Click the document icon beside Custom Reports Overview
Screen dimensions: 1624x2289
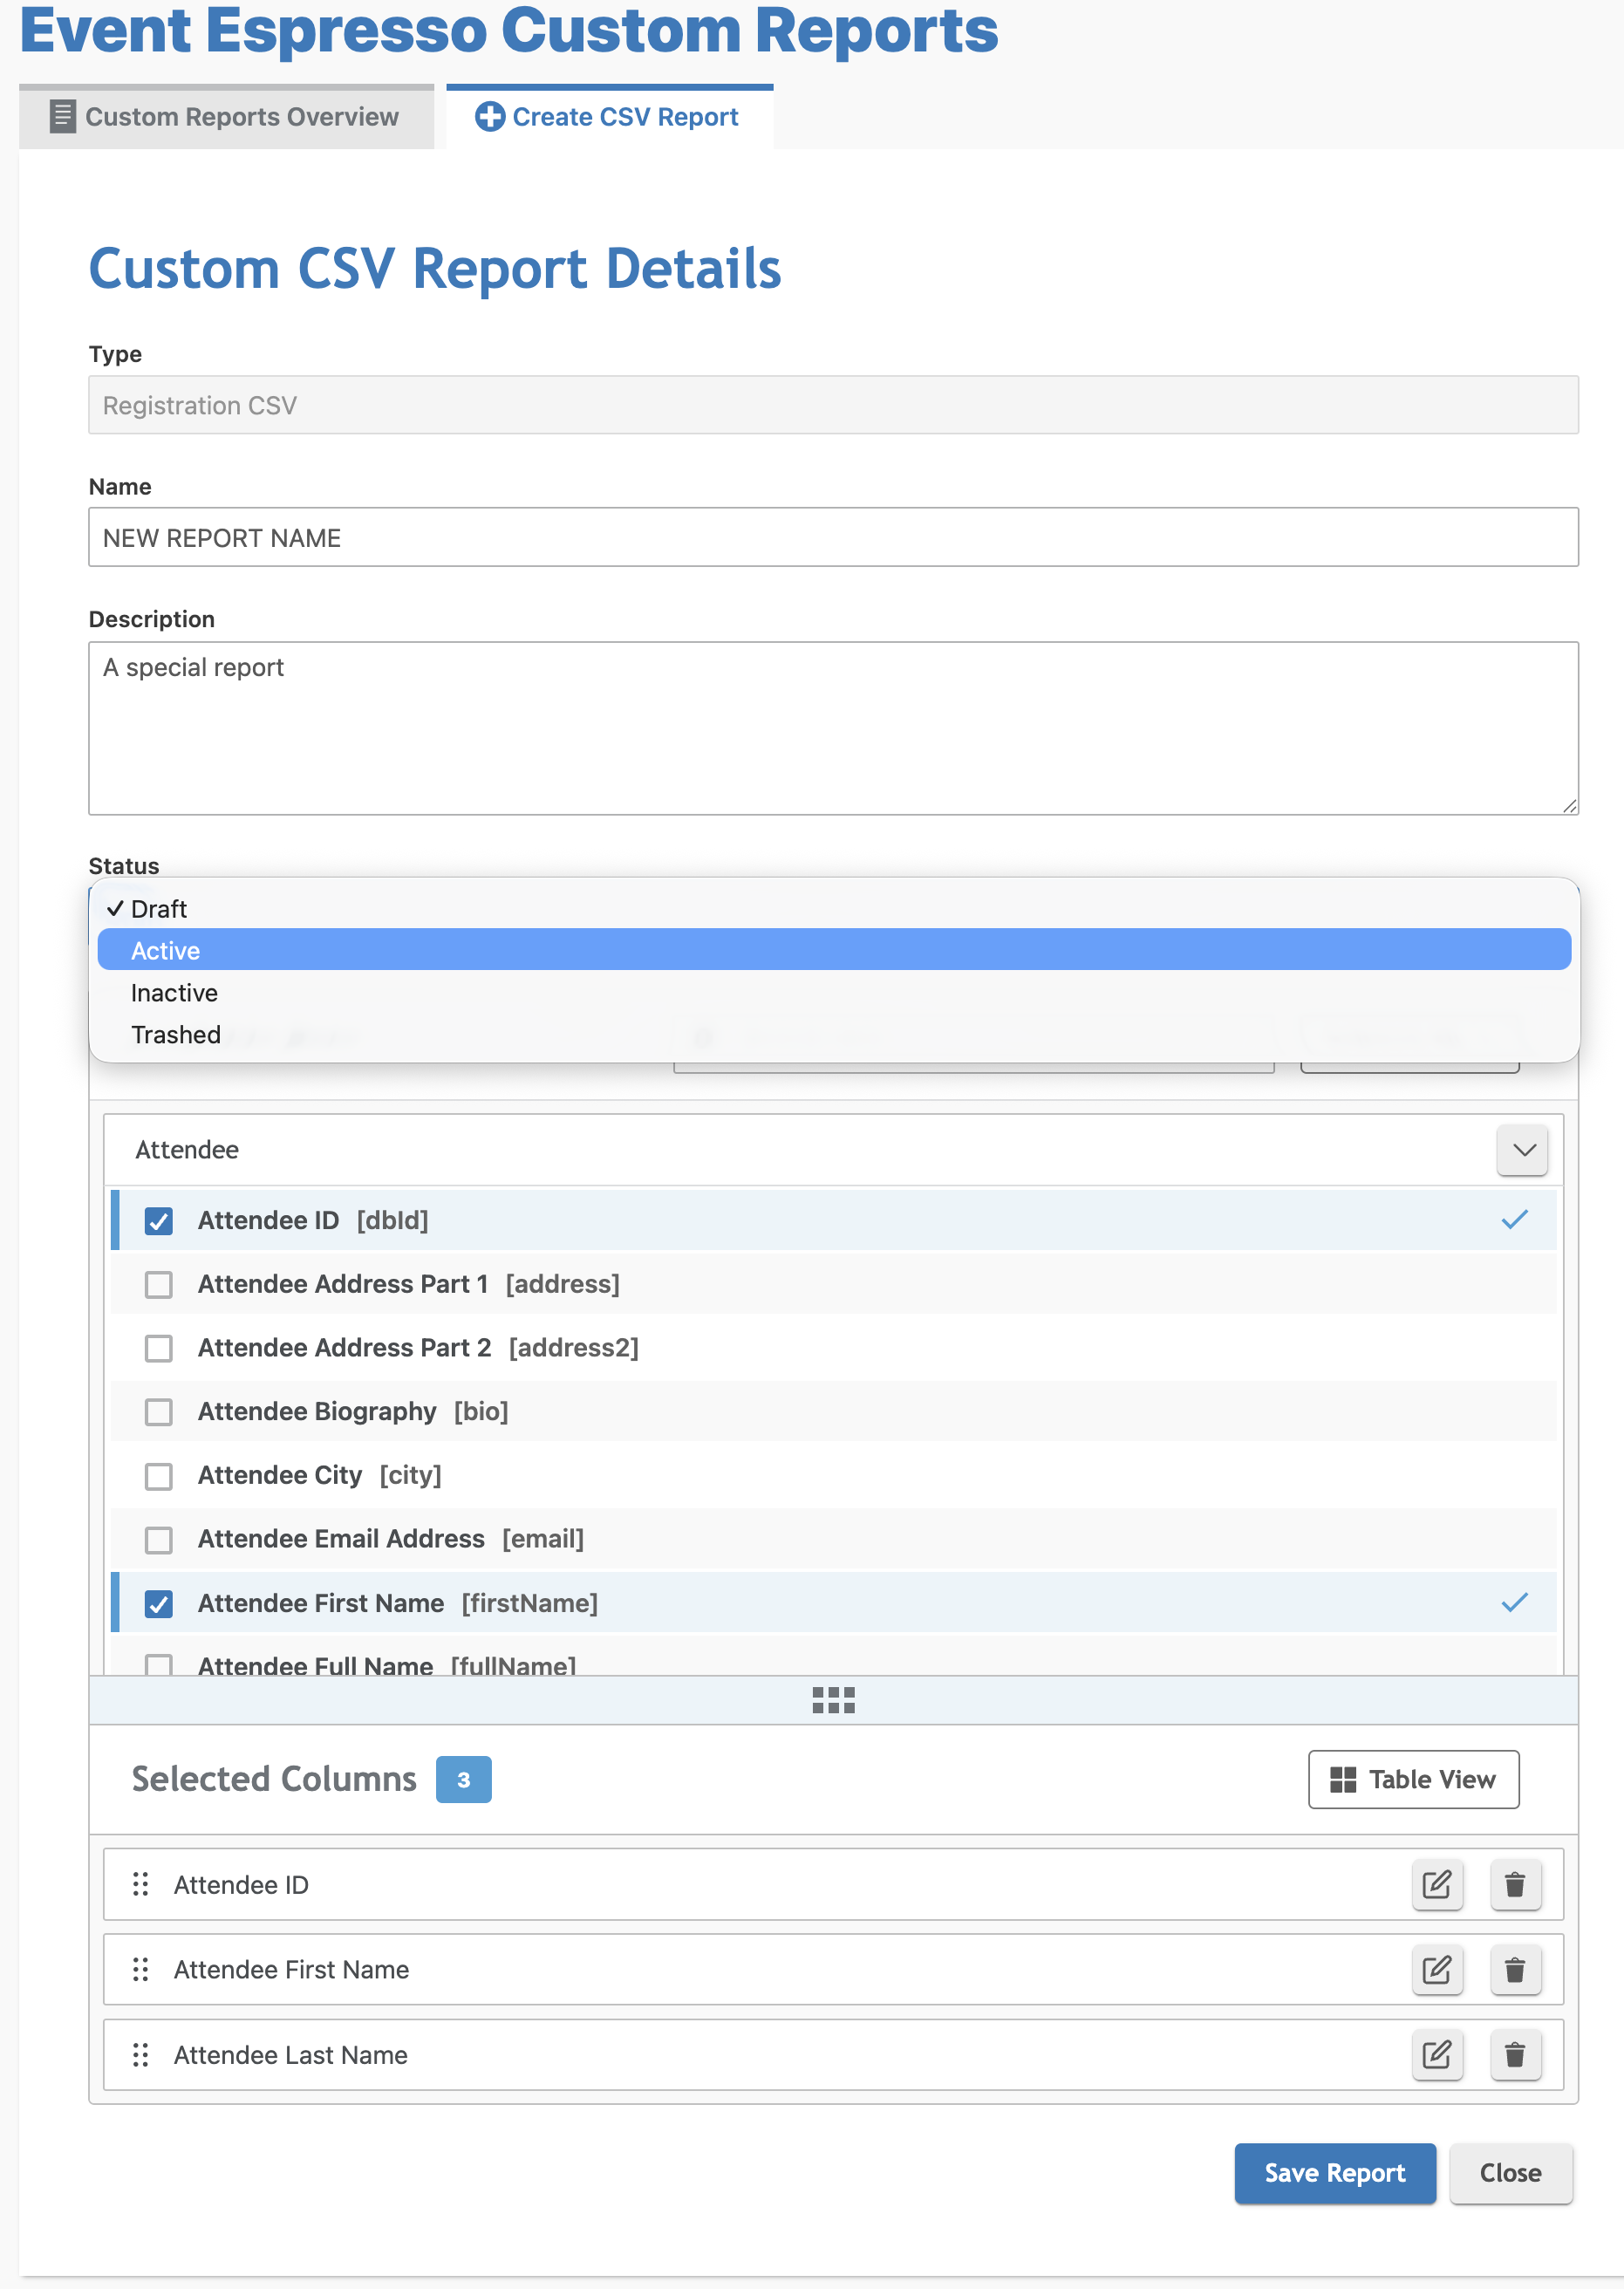point(63,117)
